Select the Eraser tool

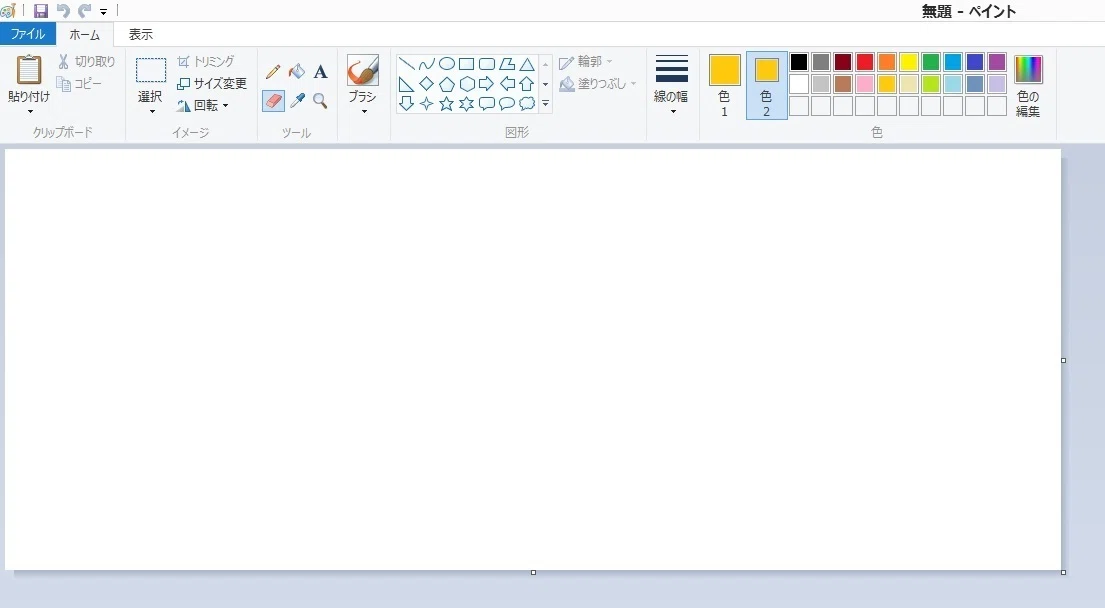tap(273, 101)
